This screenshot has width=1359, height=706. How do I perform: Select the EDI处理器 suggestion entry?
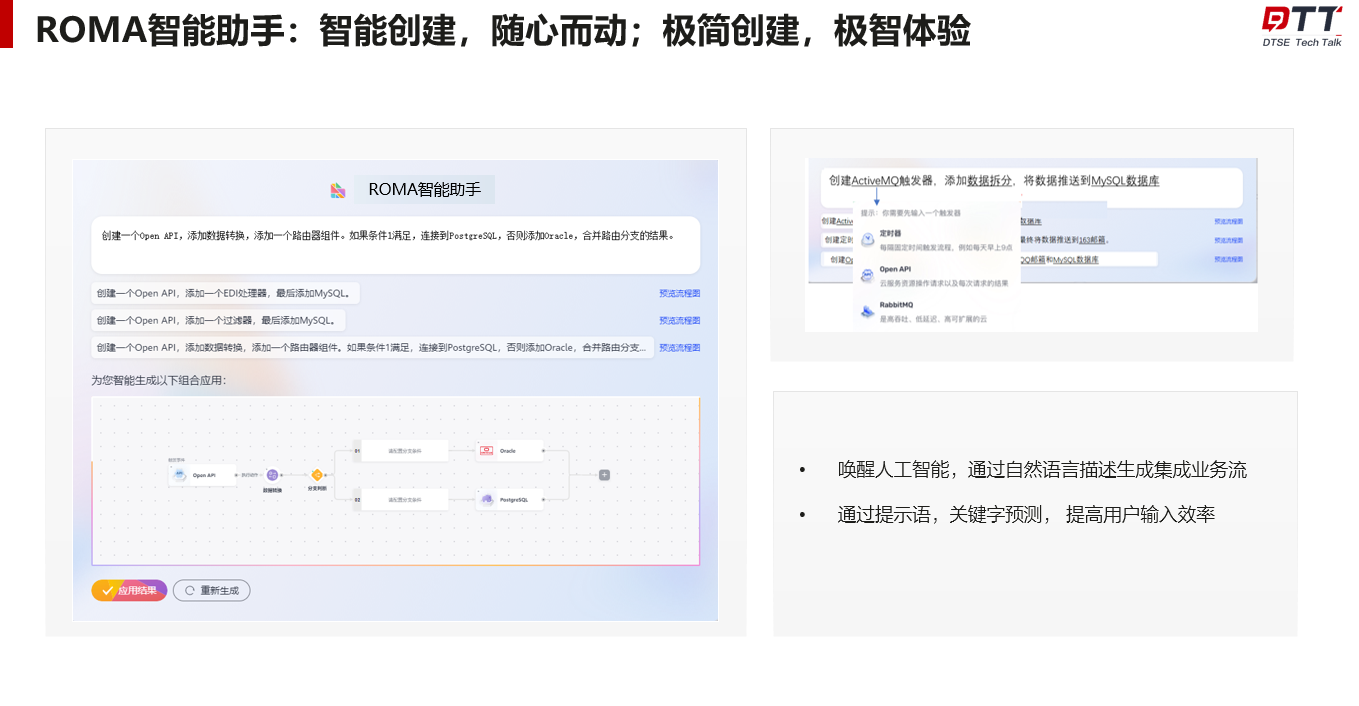coord(218,292)
